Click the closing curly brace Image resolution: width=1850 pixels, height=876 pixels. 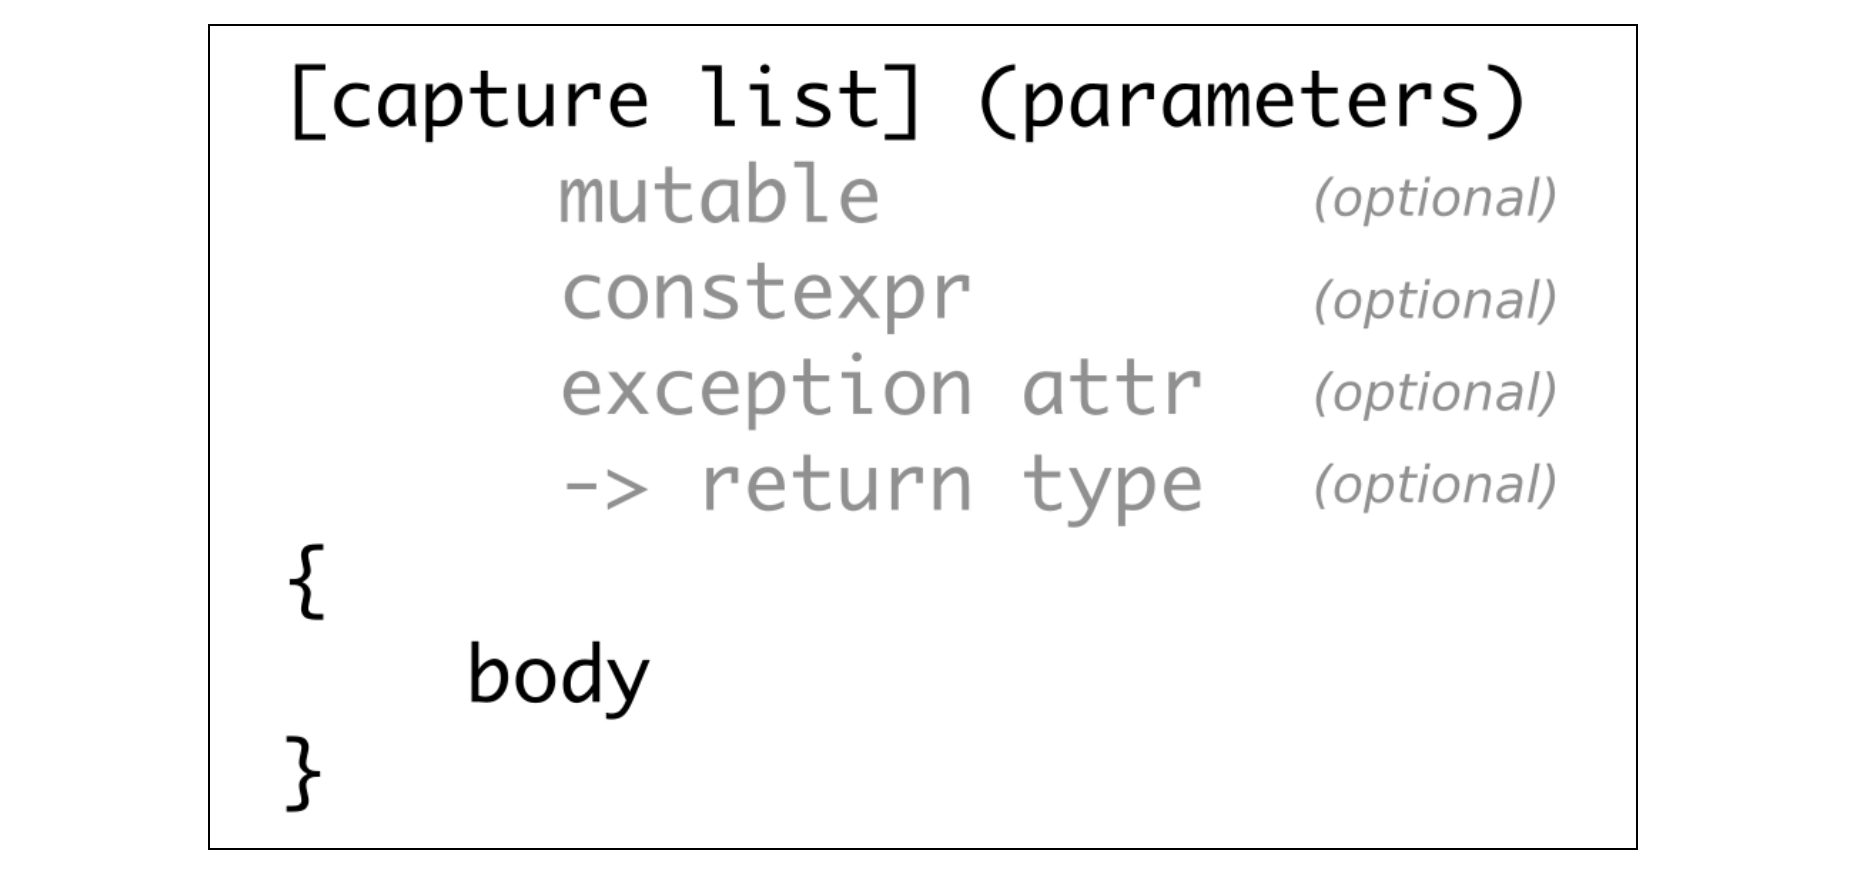[x=304, y=773]
